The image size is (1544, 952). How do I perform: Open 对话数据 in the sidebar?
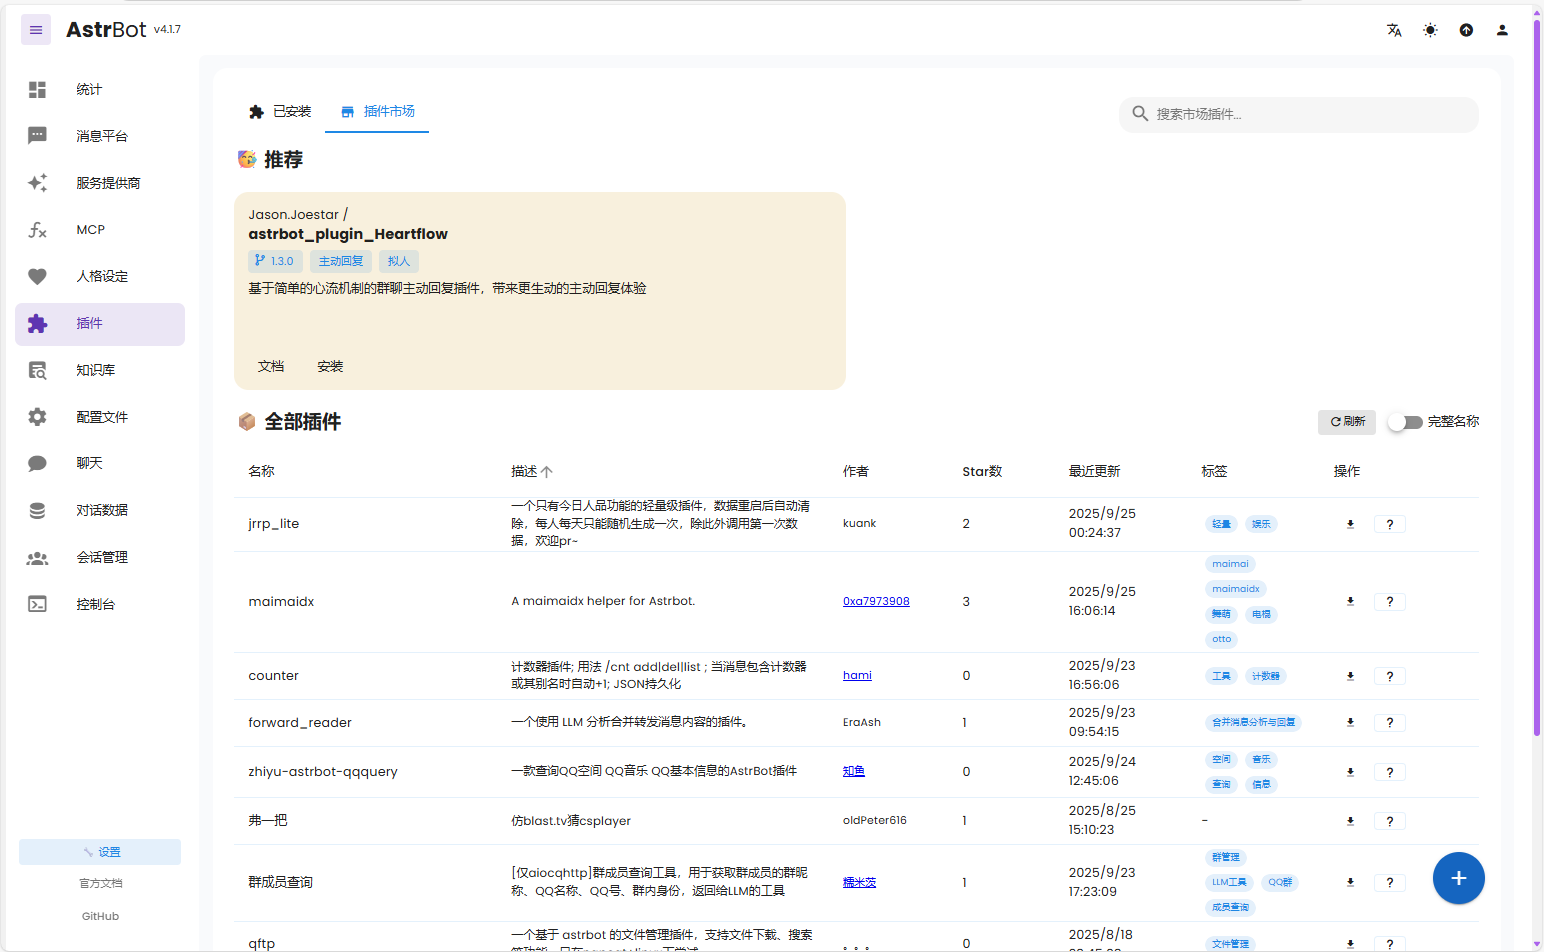100,510
